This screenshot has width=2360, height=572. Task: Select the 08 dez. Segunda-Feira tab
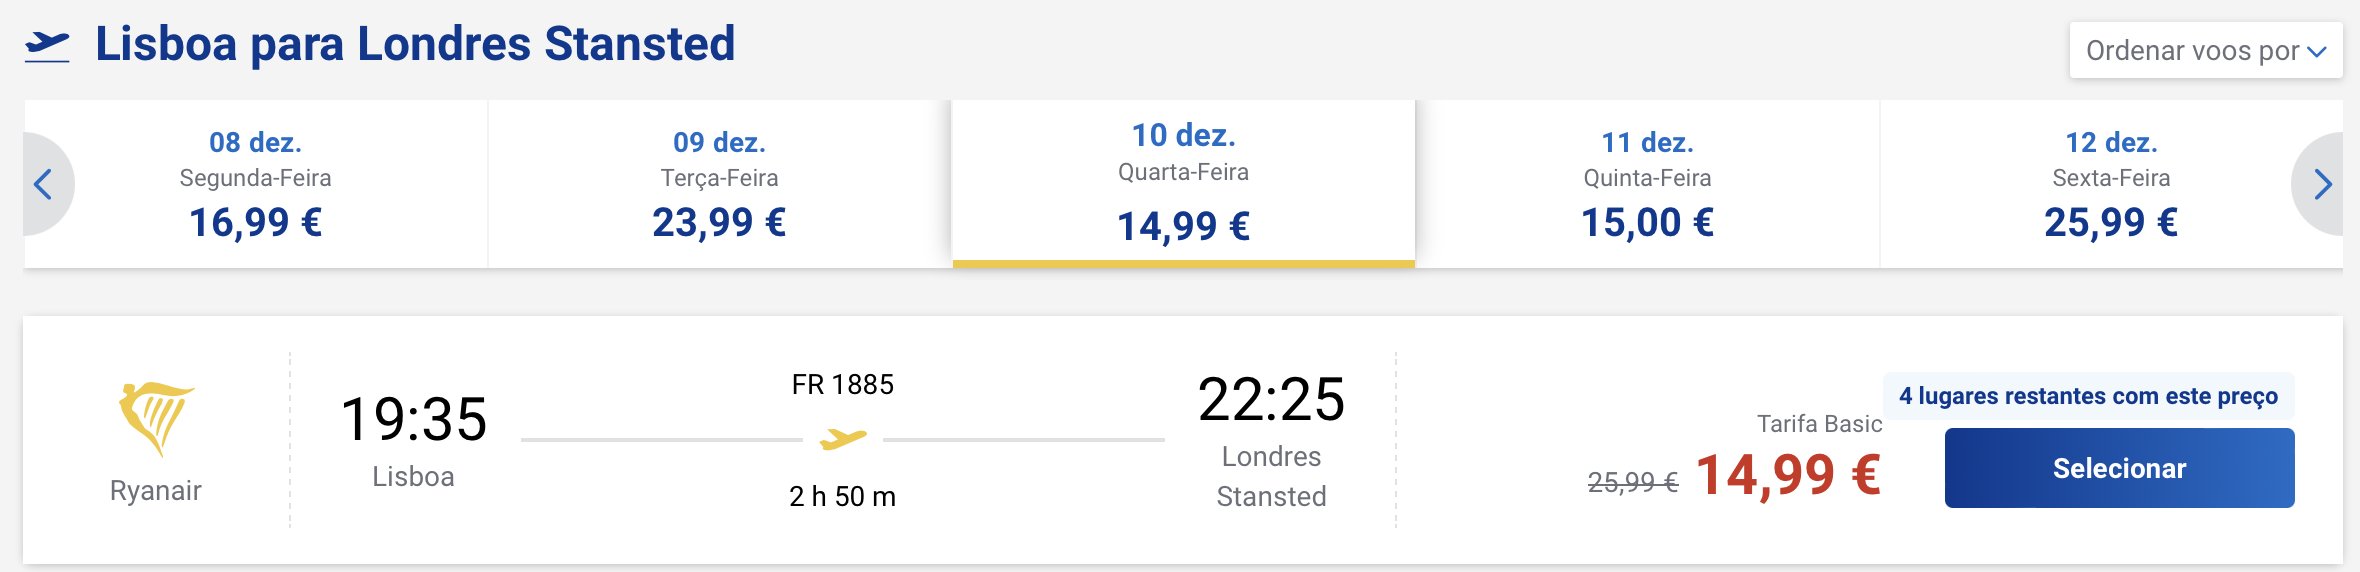256,184
